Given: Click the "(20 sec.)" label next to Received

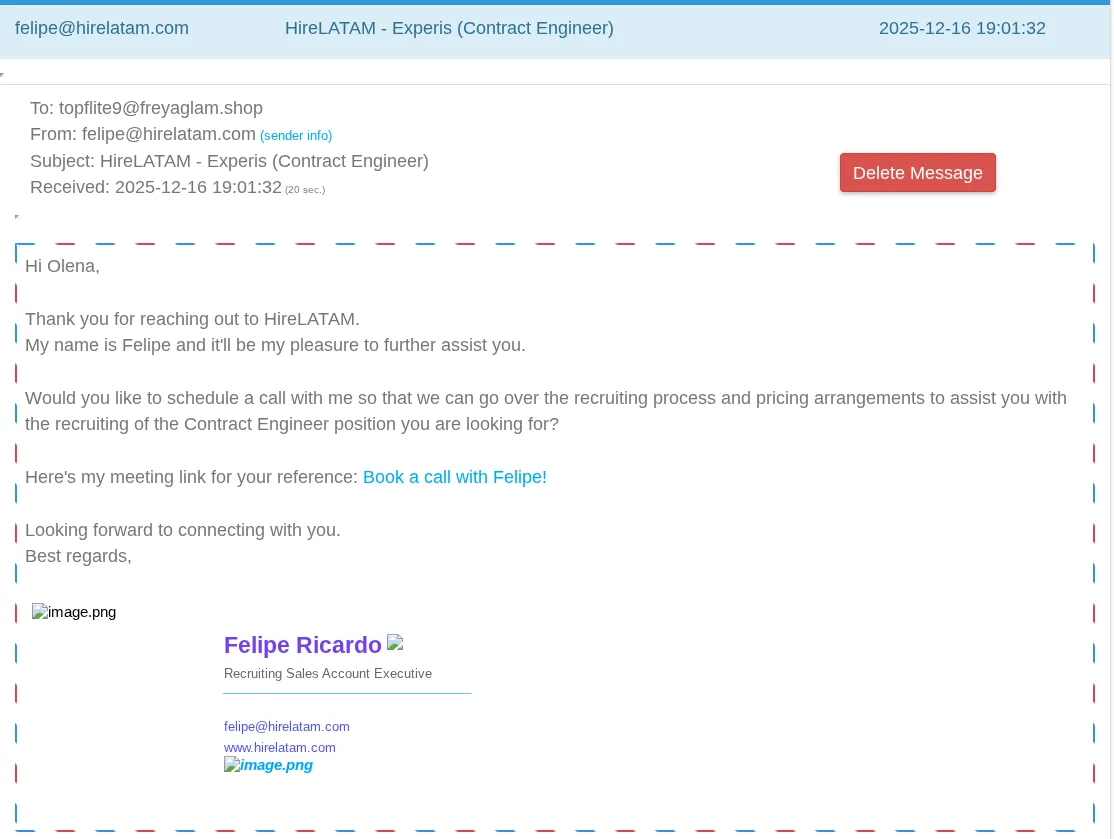Looking at the screenshot, I should point(305,189).
